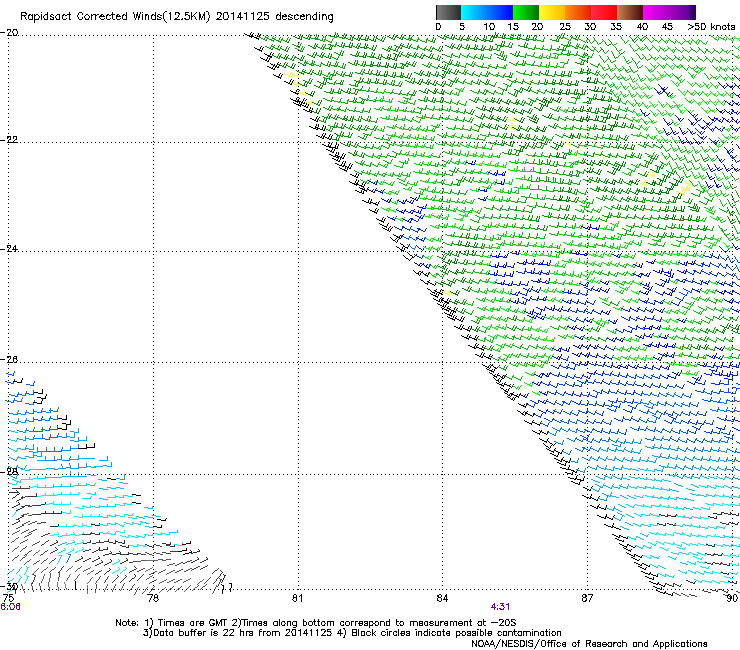The image size is (740, 650).
Task: Click the green 15-20 knots legend swatch
Action: (x=526, y=12)
